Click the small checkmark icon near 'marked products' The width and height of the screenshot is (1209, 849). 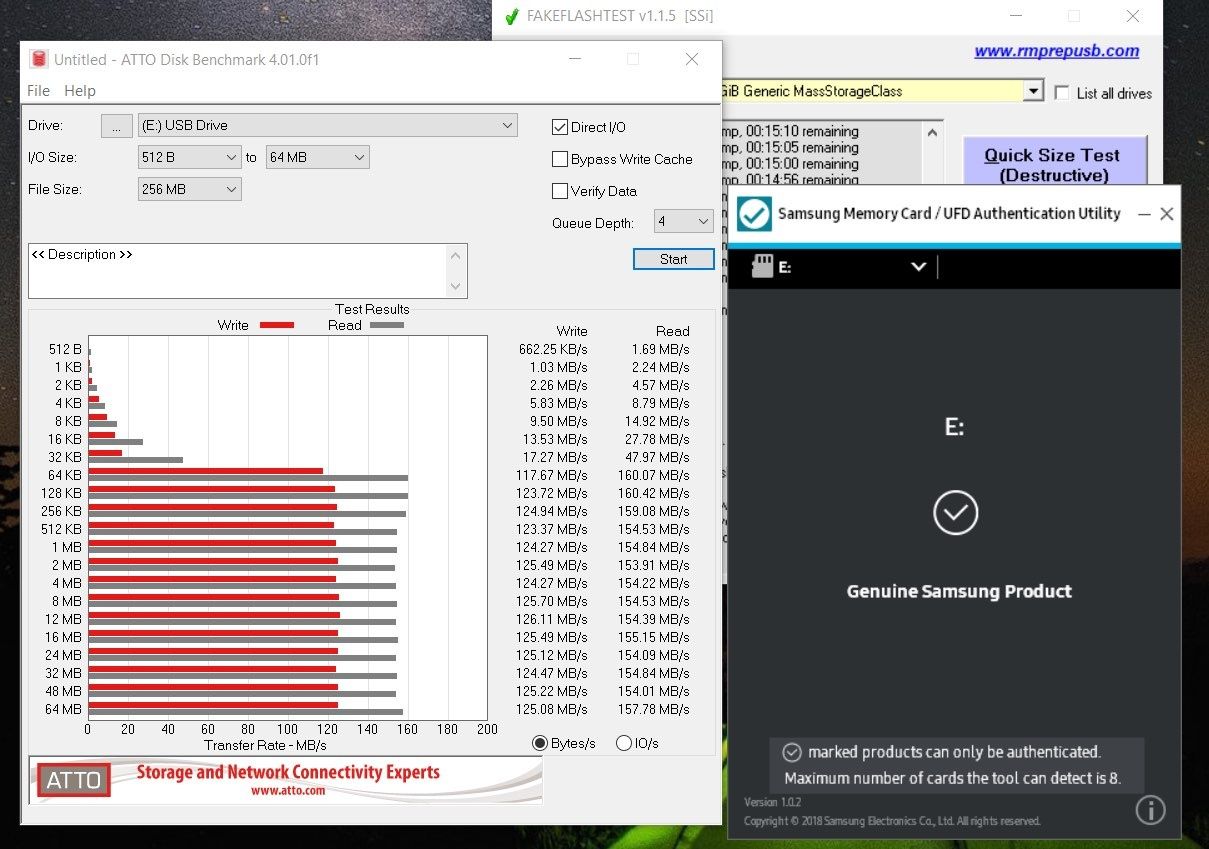tap(791, 752)
